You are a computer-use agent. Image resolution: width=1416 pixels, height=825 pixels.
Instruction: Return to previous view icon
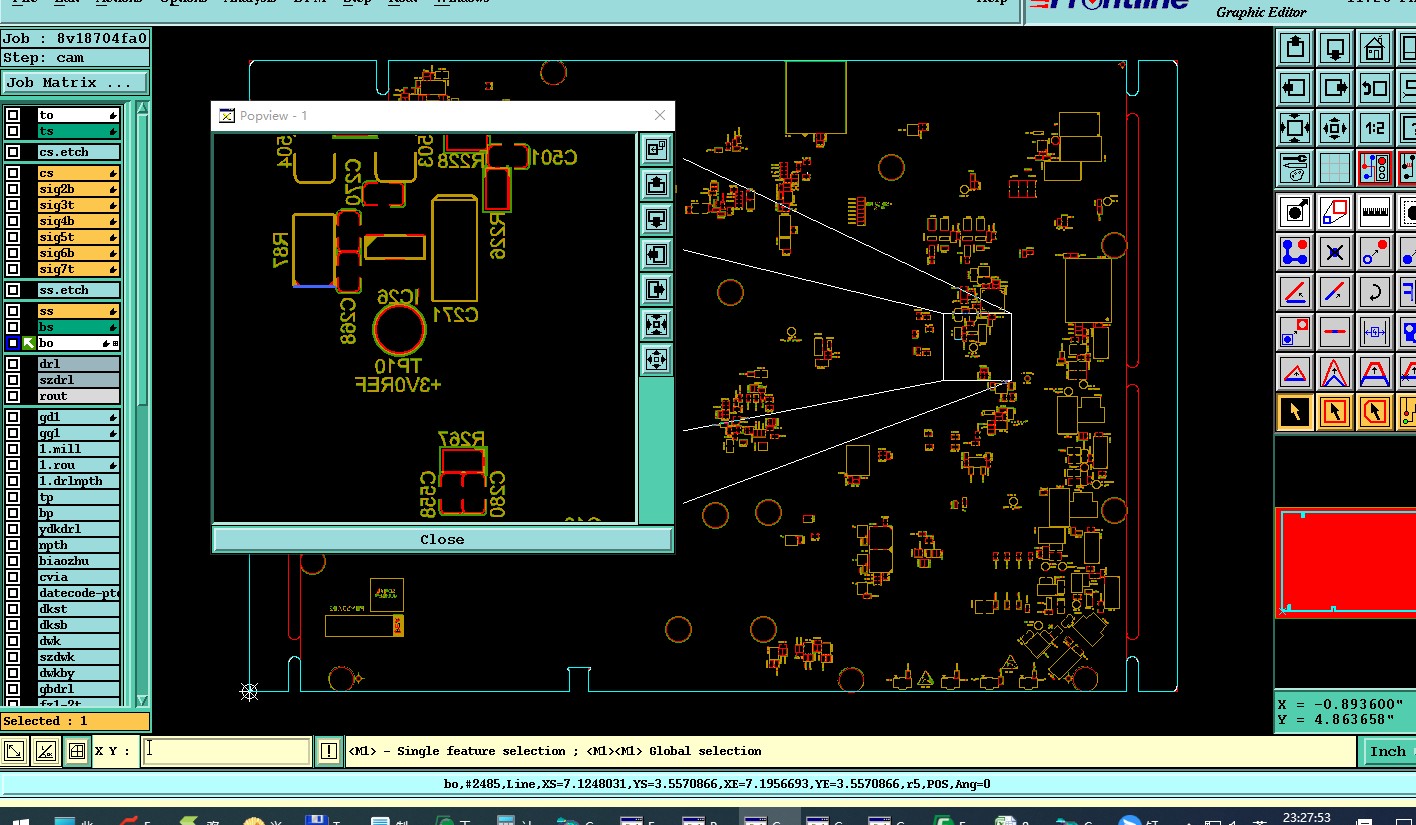point(1375,87)
